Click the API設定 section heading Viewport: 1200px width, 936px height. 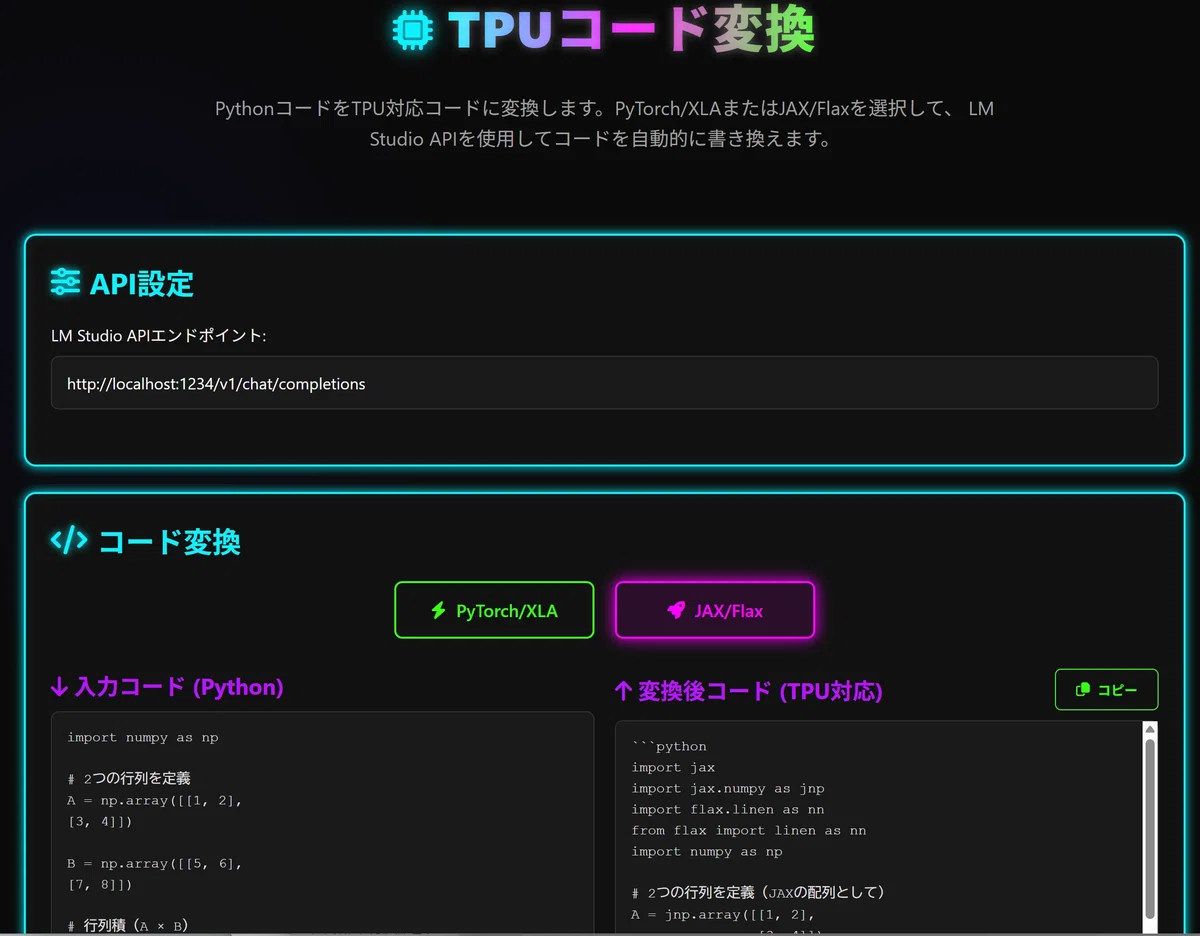click(141, 284)
